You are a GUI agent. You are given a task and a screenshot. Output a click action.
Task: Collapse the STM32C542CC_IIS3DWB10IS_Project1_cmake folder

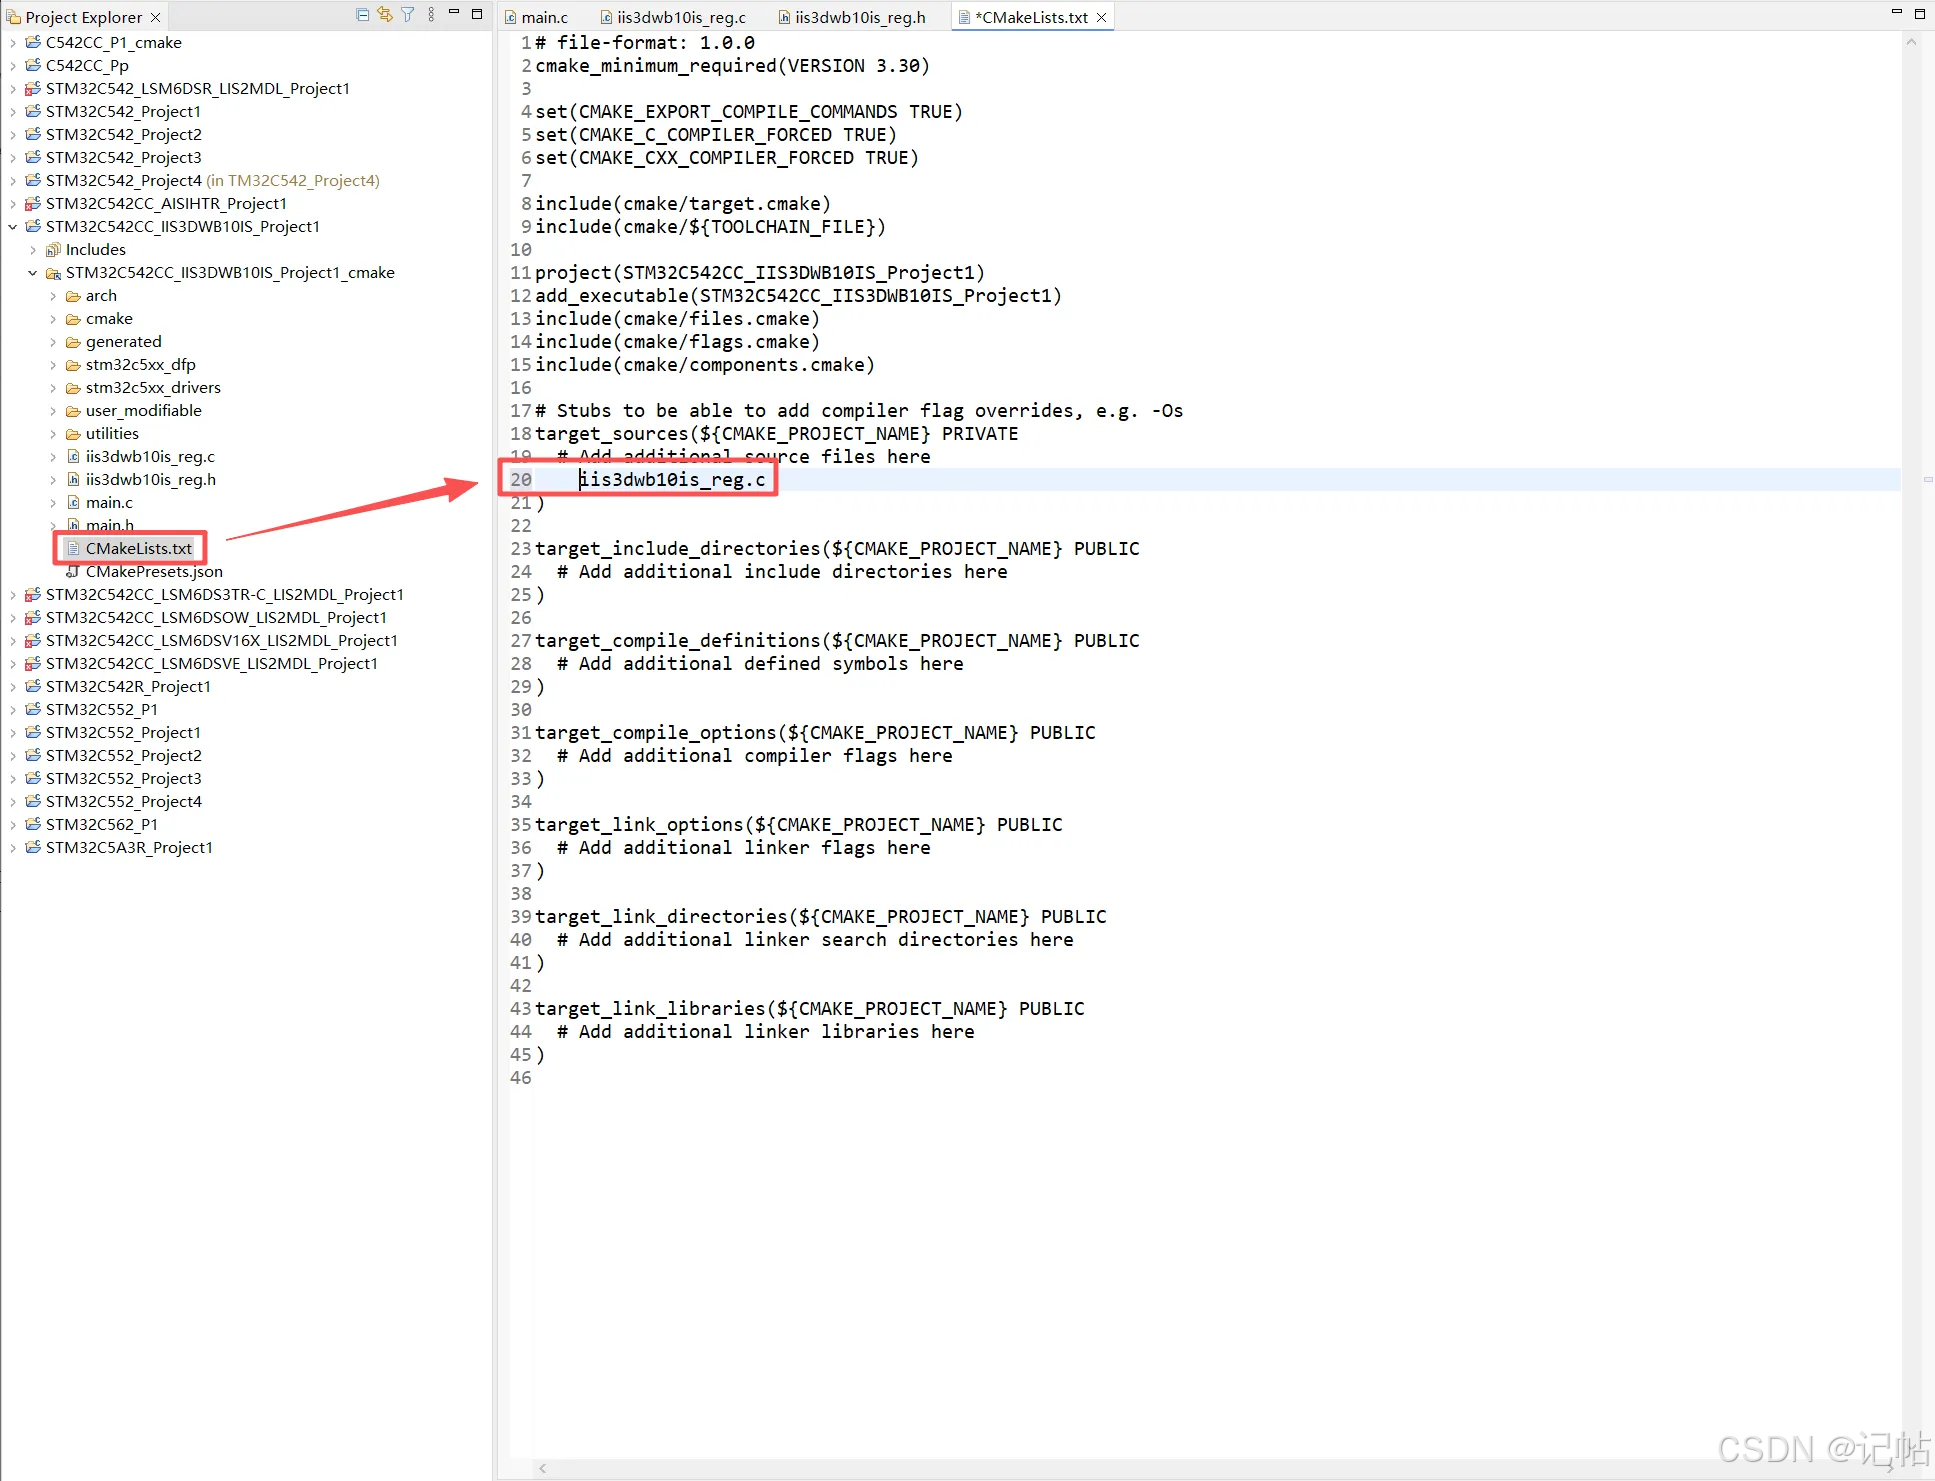click(33, 273)
